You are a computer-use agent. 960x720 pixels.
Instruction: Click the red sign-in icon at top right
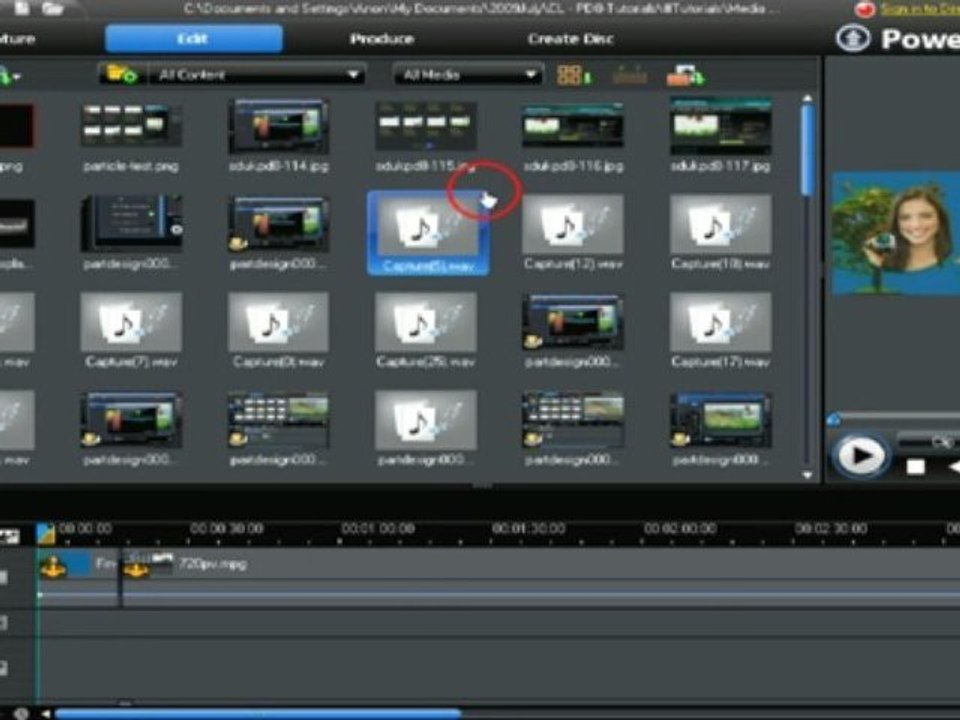point(864,9)
